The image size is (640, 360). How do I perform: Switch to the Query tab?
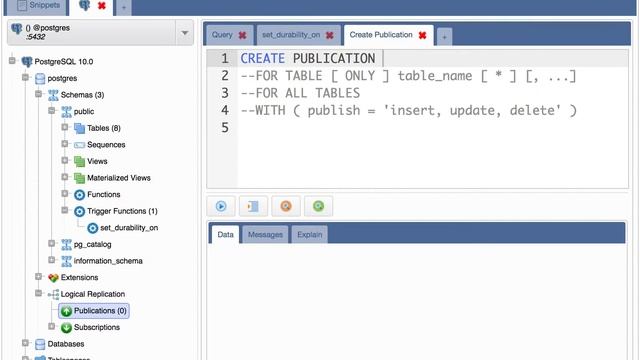tap(229, 35)
